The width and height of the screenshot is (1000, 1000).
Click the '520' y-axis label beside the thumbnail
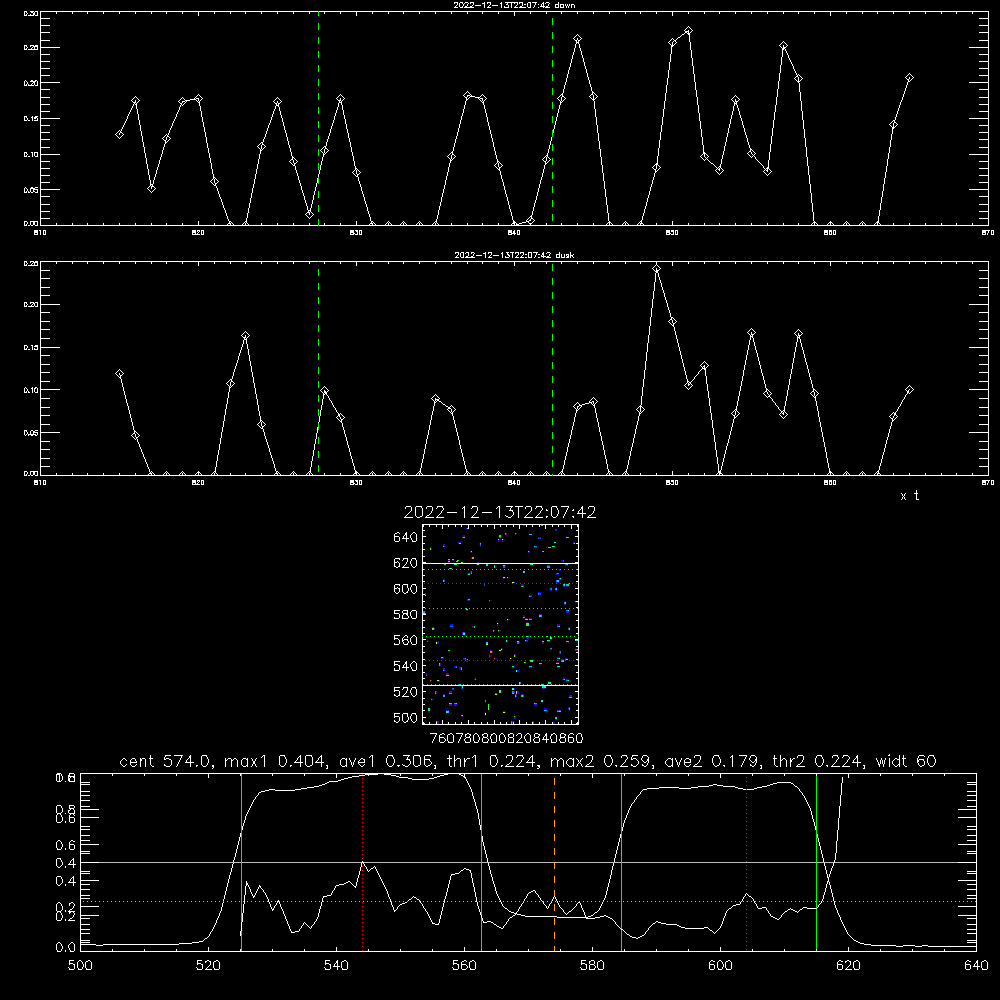[x=405, y=692]
